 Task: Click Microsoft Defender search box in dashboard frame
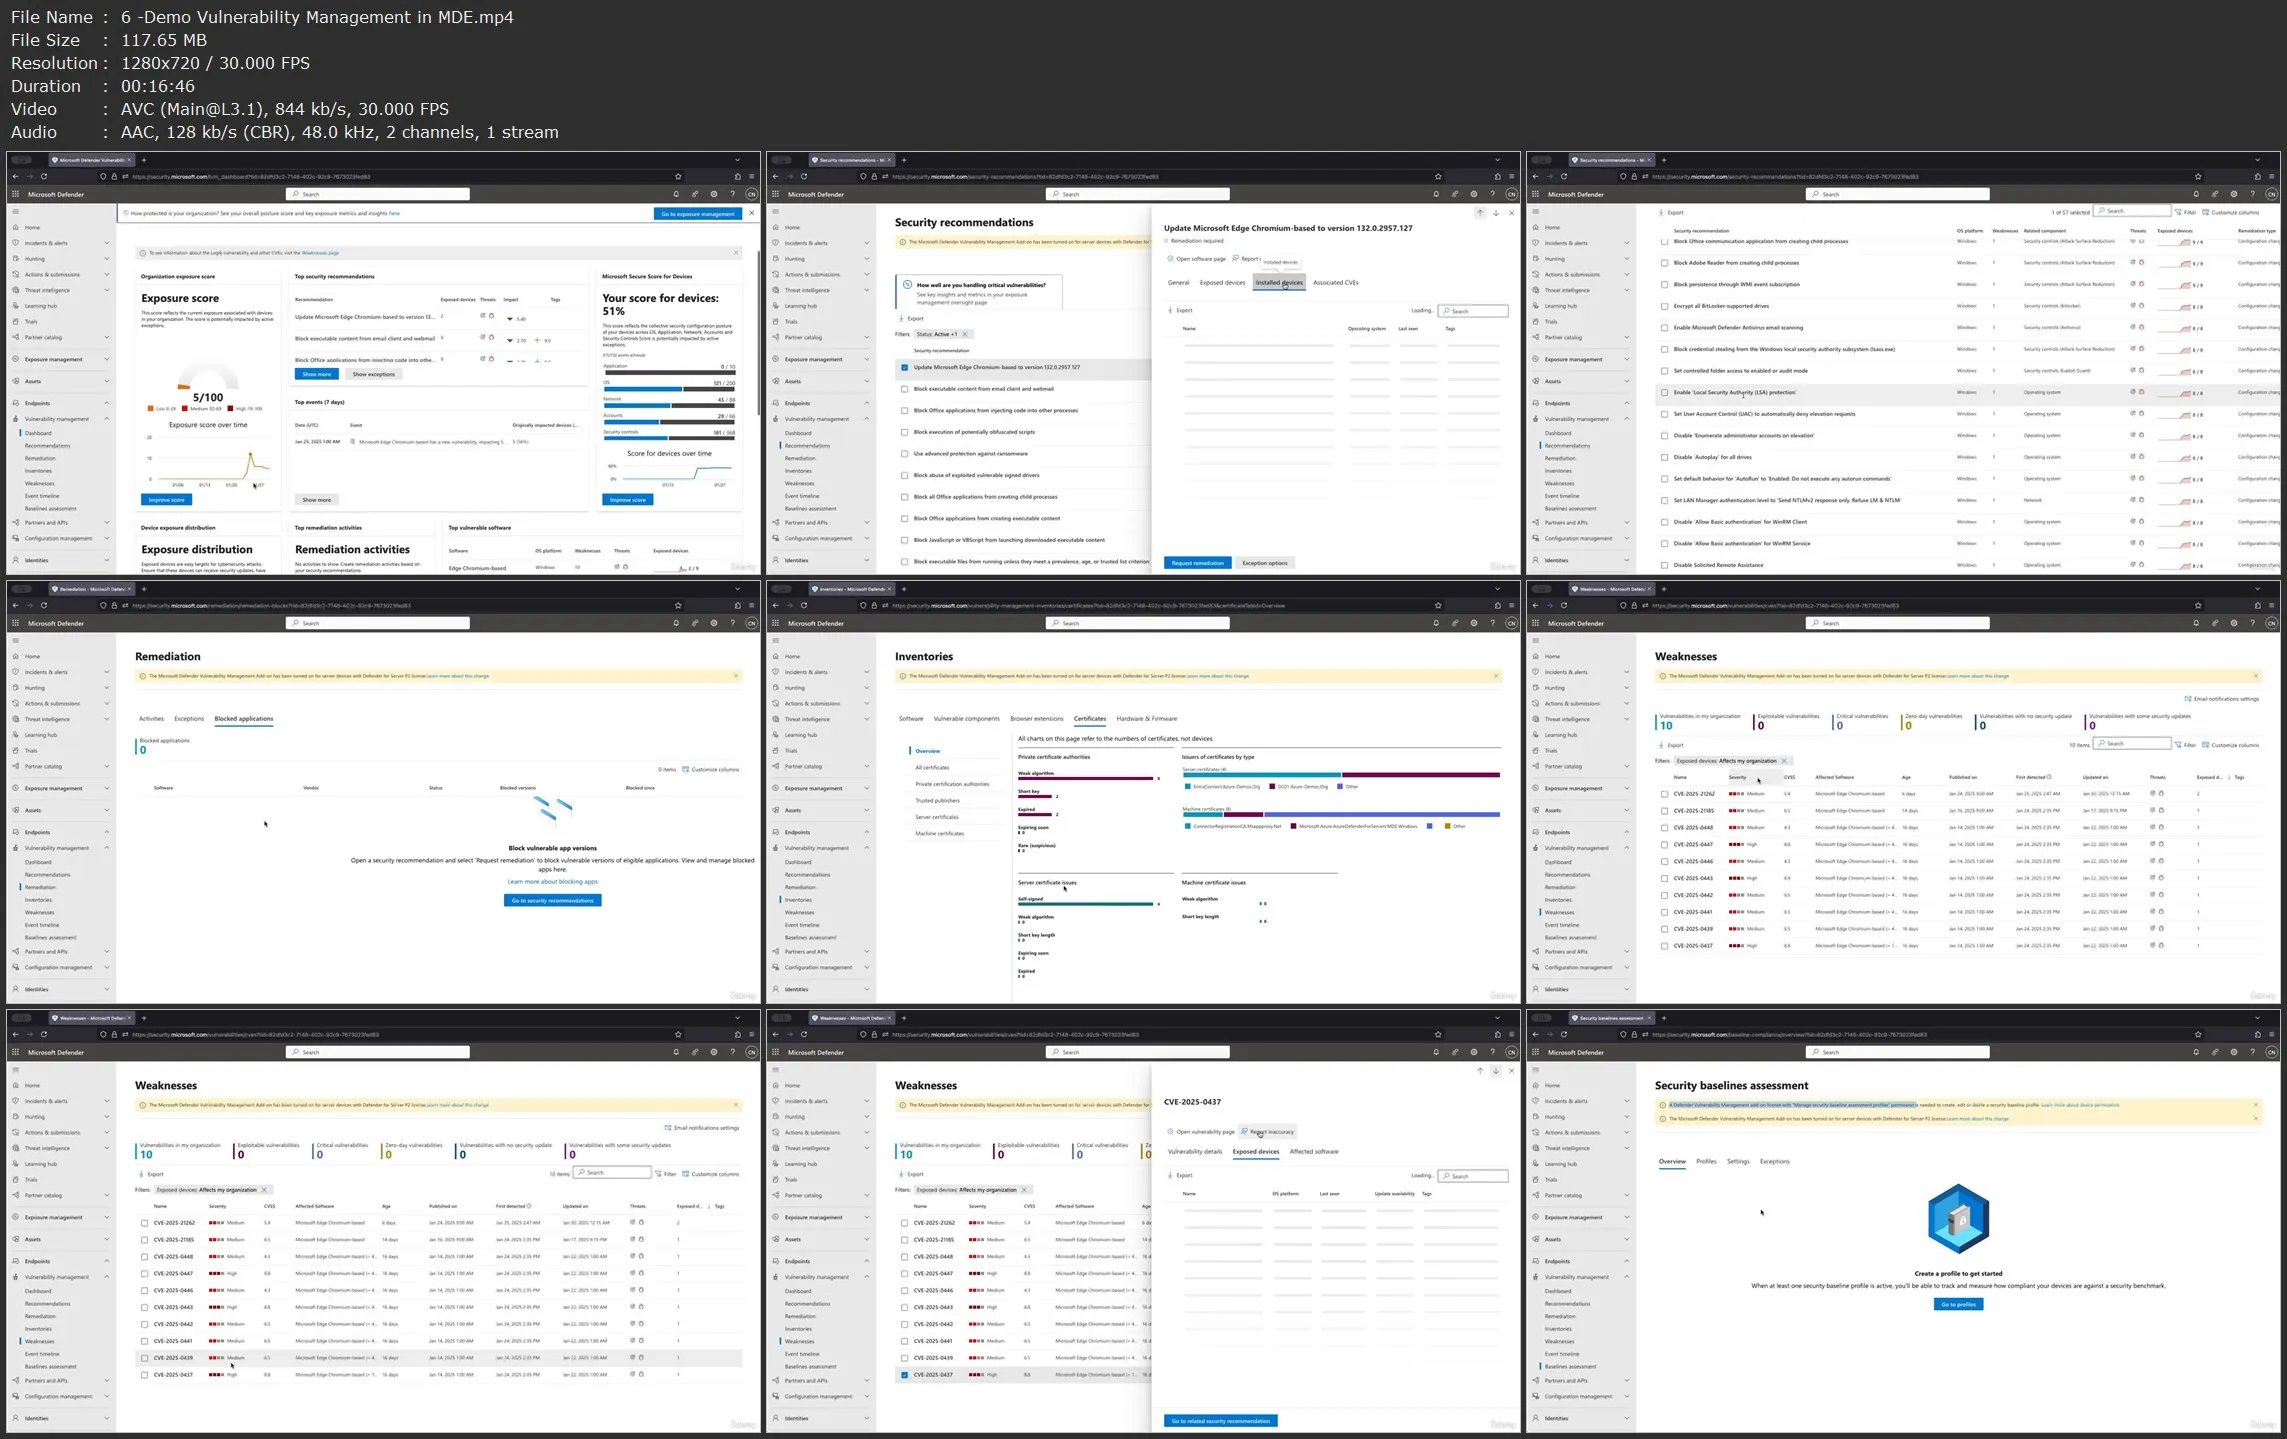(x=378, y=194)
